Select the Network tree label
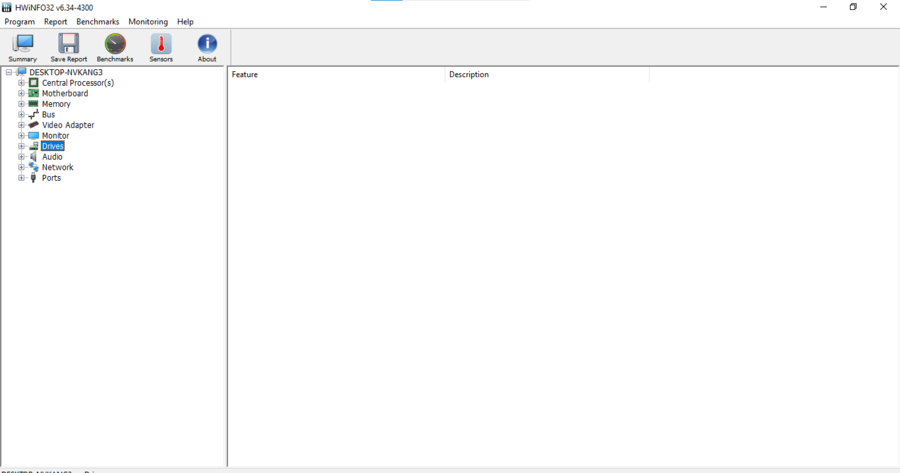Screen dimensions: 900x473 [x=57, y=167]
